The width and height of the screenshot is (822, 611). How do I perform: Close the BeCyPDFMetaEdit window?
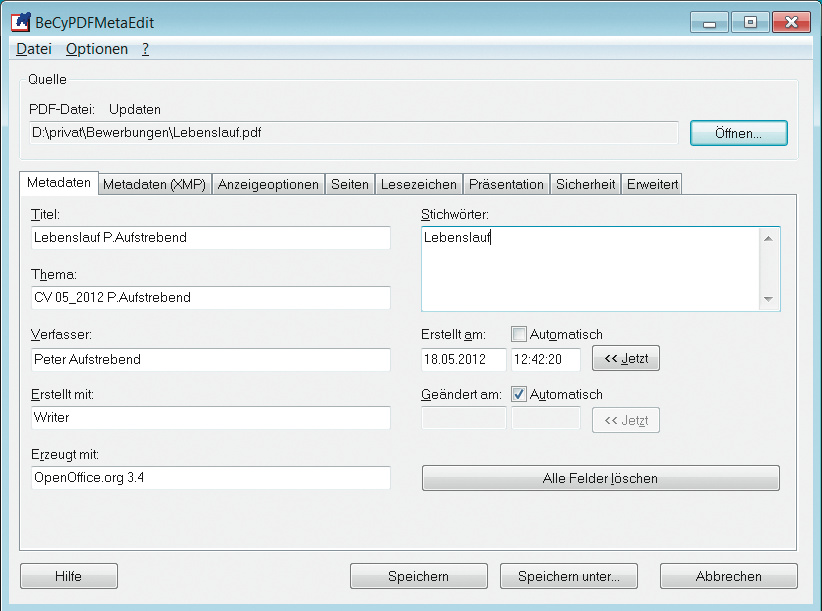click(x=792, y=23)
